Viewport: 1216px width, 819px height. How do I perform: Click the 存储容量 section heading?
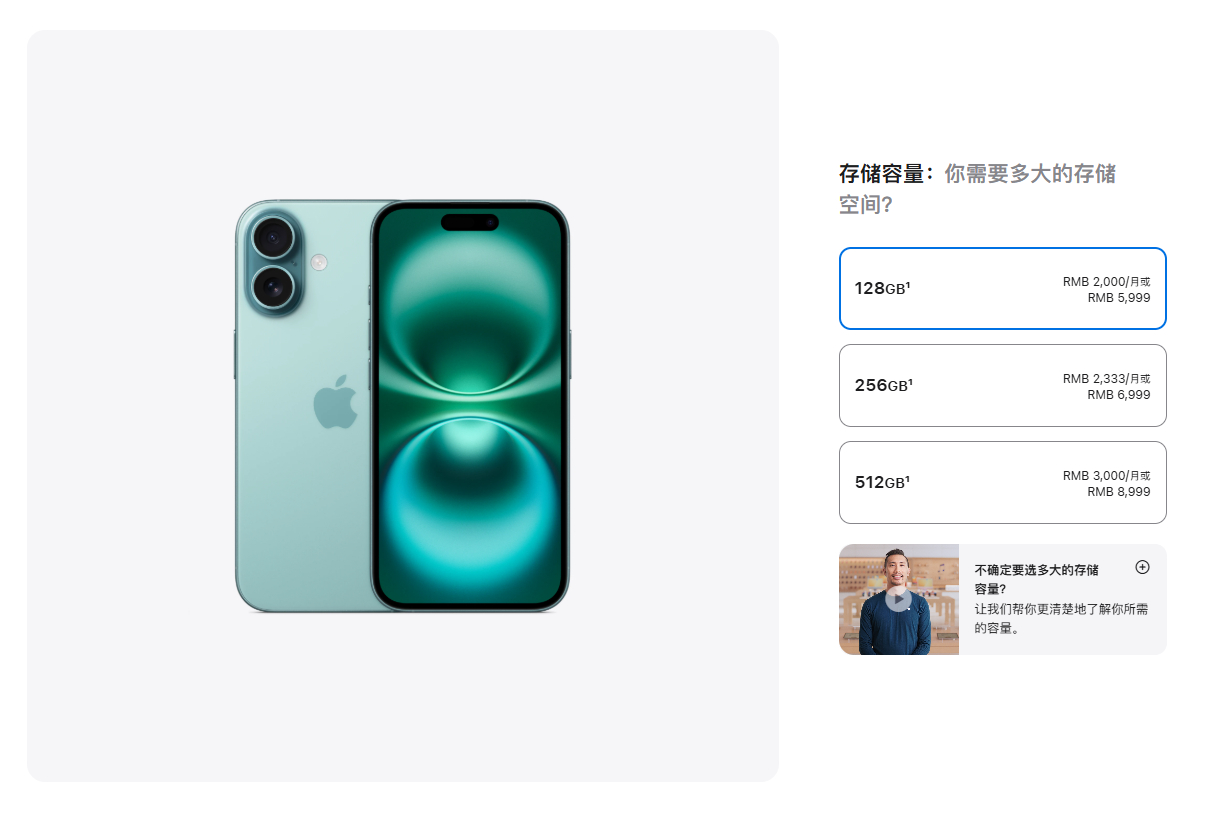pyautogui.click(x=881, y=174)
